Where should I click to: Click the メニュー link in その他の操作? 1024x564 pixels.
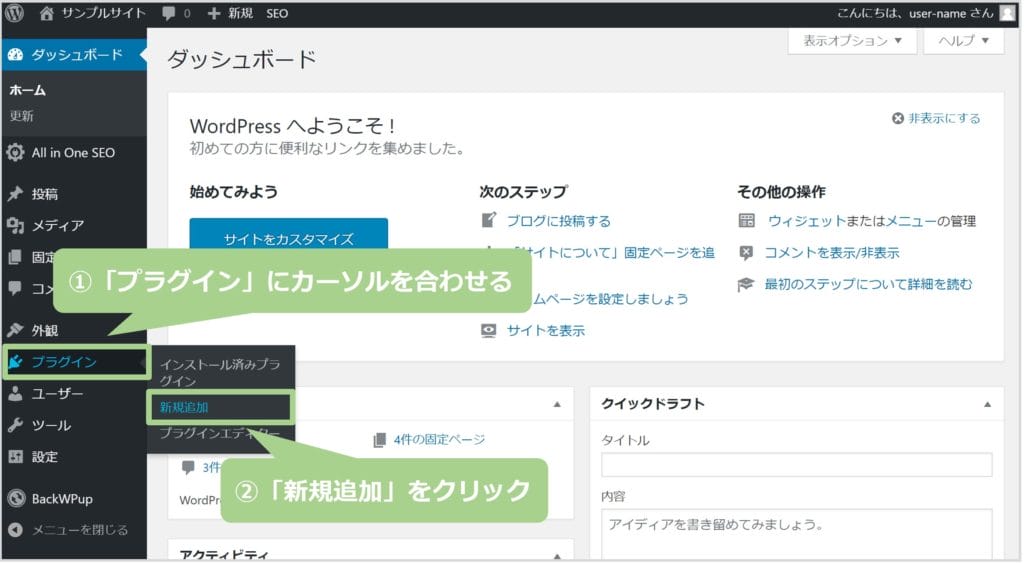[910, 221]
